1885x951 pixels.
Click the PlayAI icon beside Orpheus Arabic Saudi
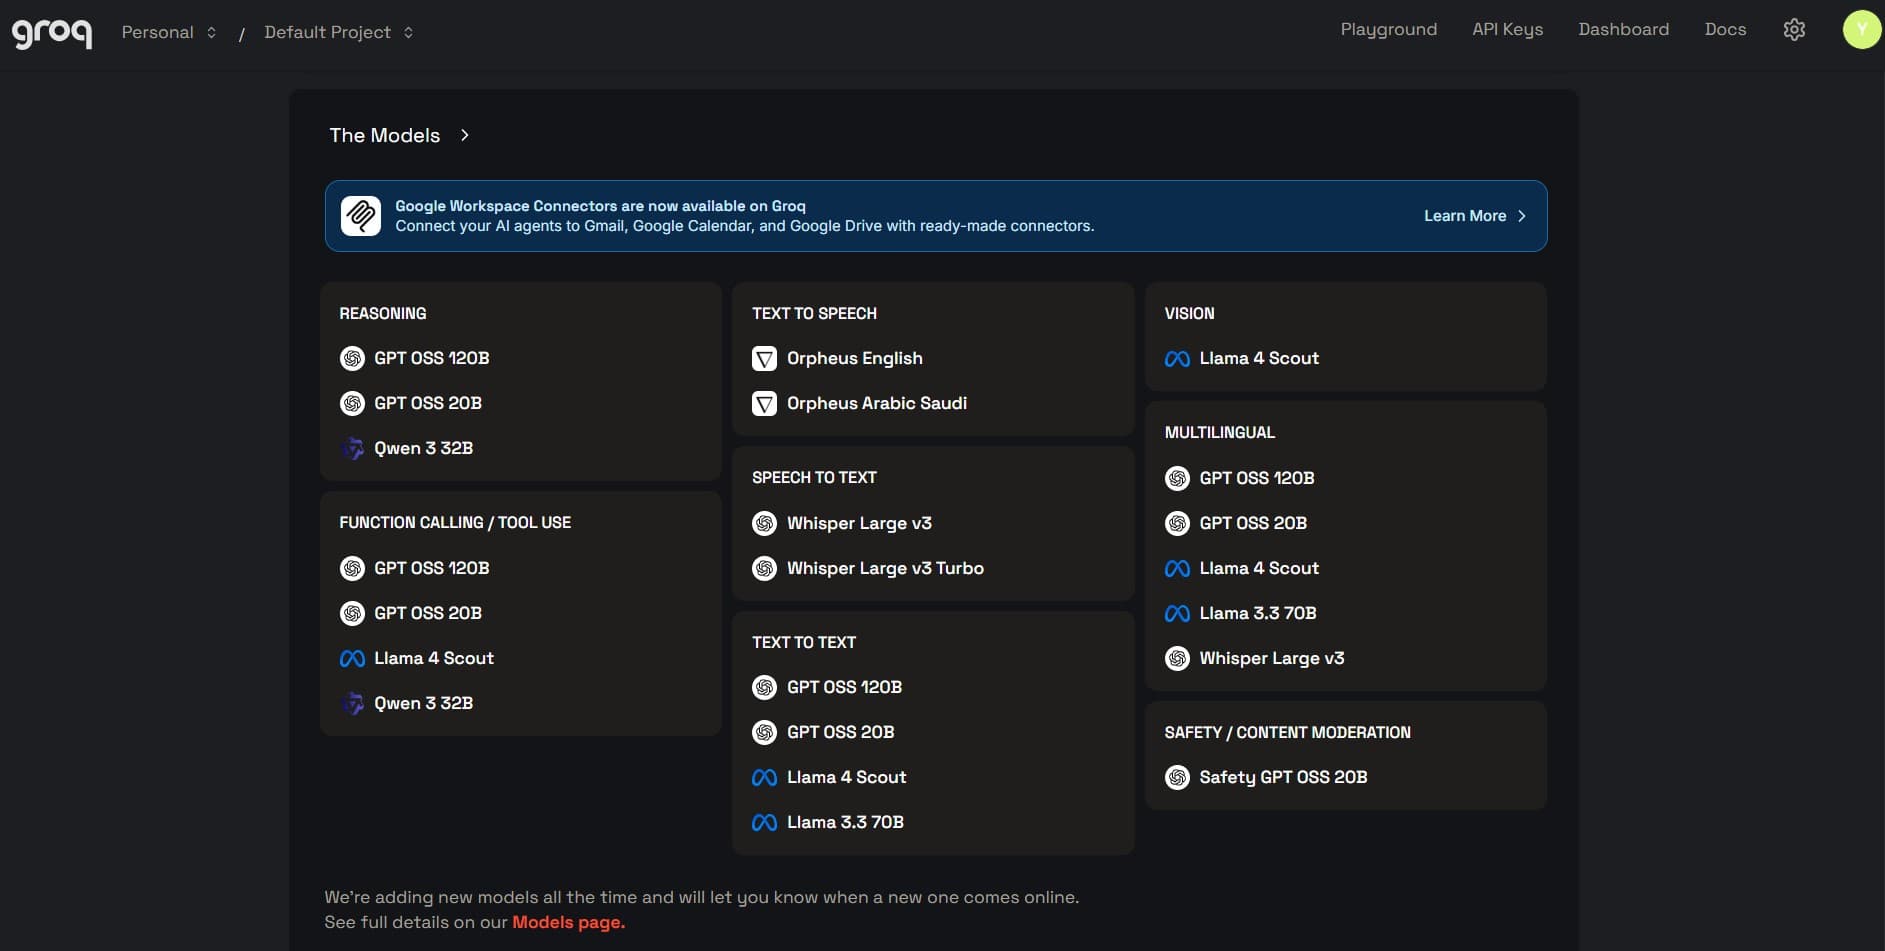(x=764, y=403)
